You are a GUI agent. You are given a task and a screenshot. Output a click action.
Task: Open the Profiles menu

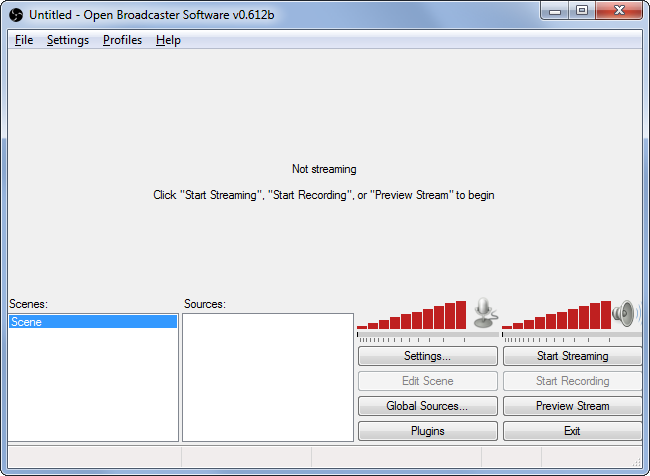[122, 40]
